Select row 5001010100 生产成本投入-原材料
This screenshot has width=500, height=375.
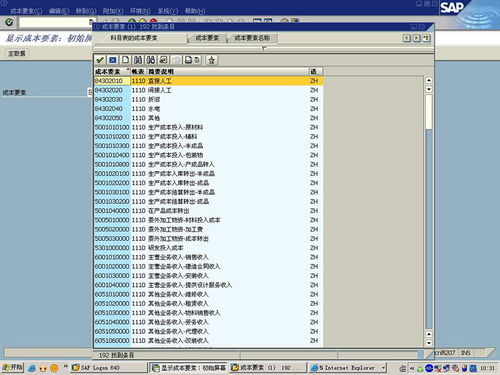point(208,127)
